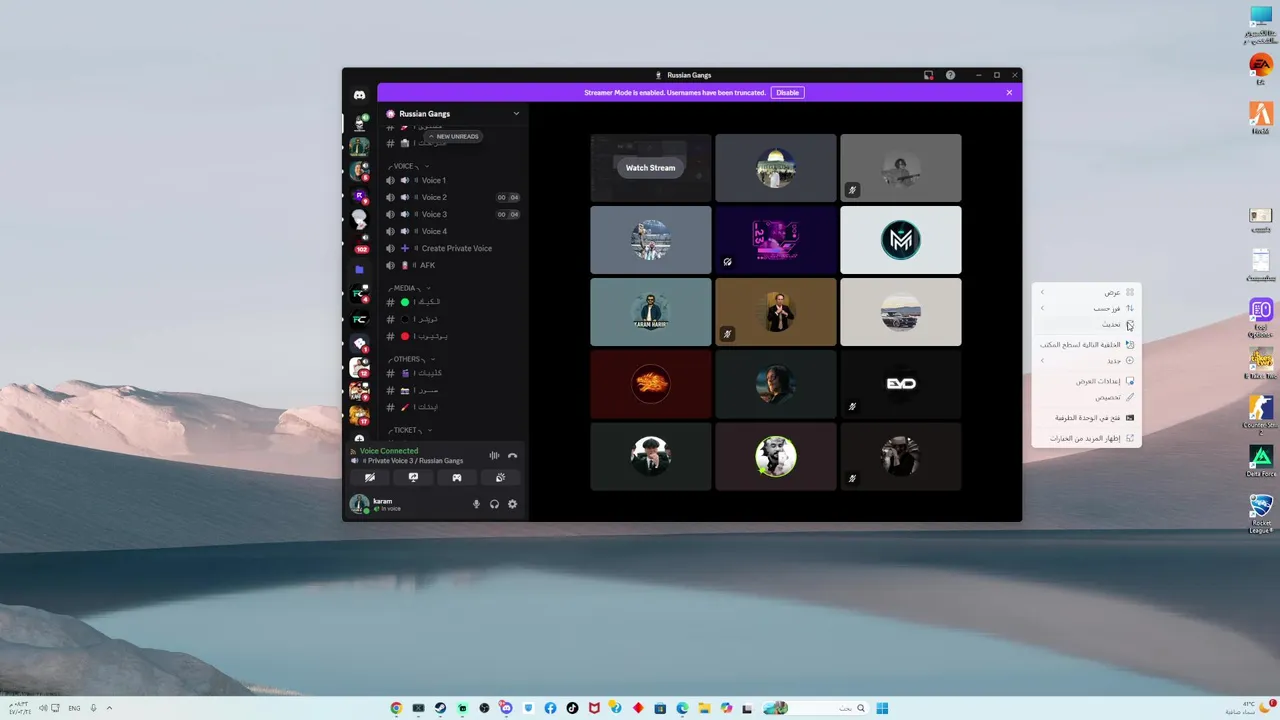Choose next desktop background menu entry
The image size is (1280, 720).
(x=1086, y=344)
